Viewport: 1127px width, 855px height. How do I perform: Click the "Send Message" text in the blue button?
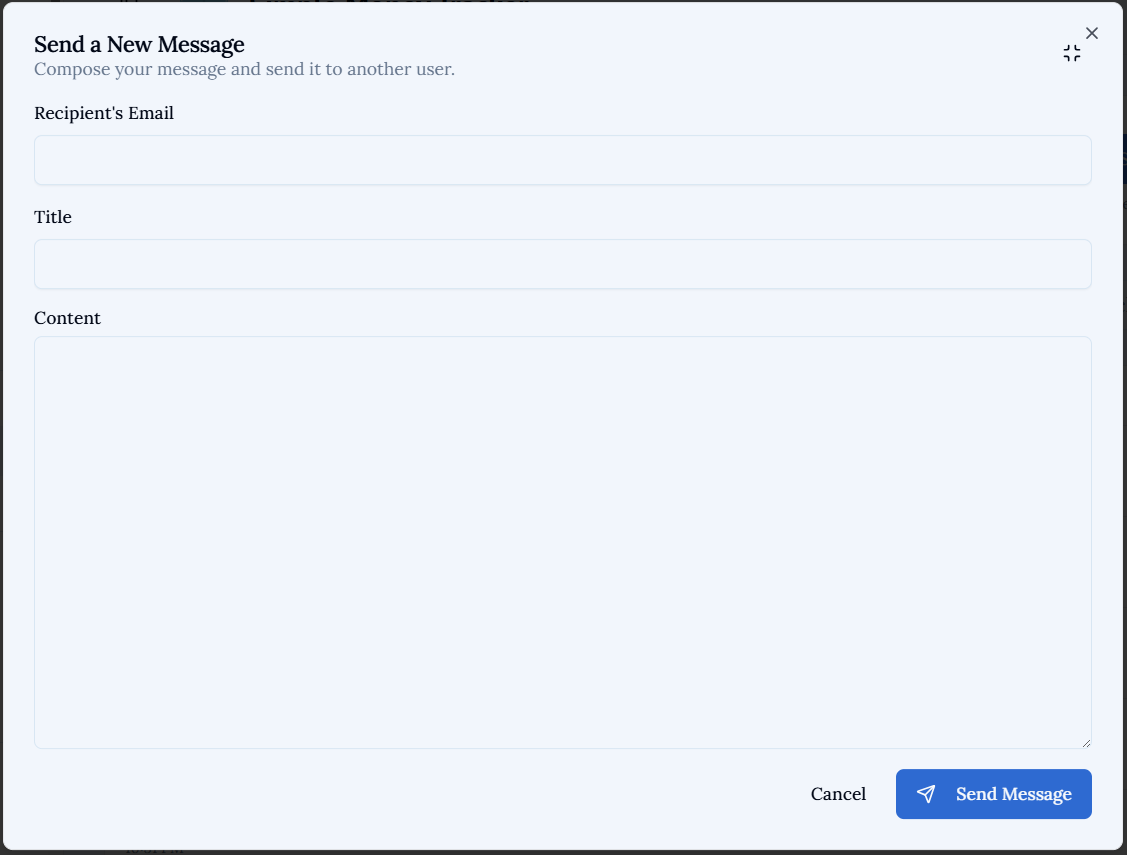[1013, 794]
